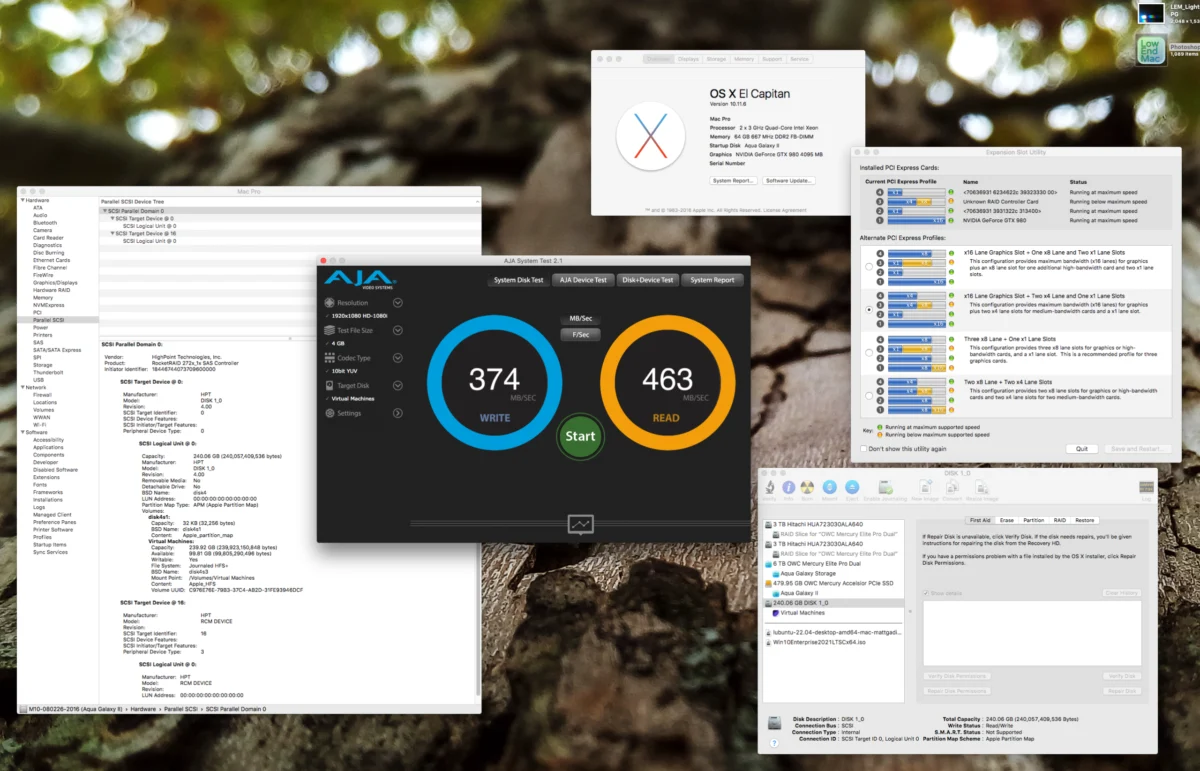Select 6 TB OWC Mercury Elite Pro Dual
1200x771 pixels.
coord(815,563)
